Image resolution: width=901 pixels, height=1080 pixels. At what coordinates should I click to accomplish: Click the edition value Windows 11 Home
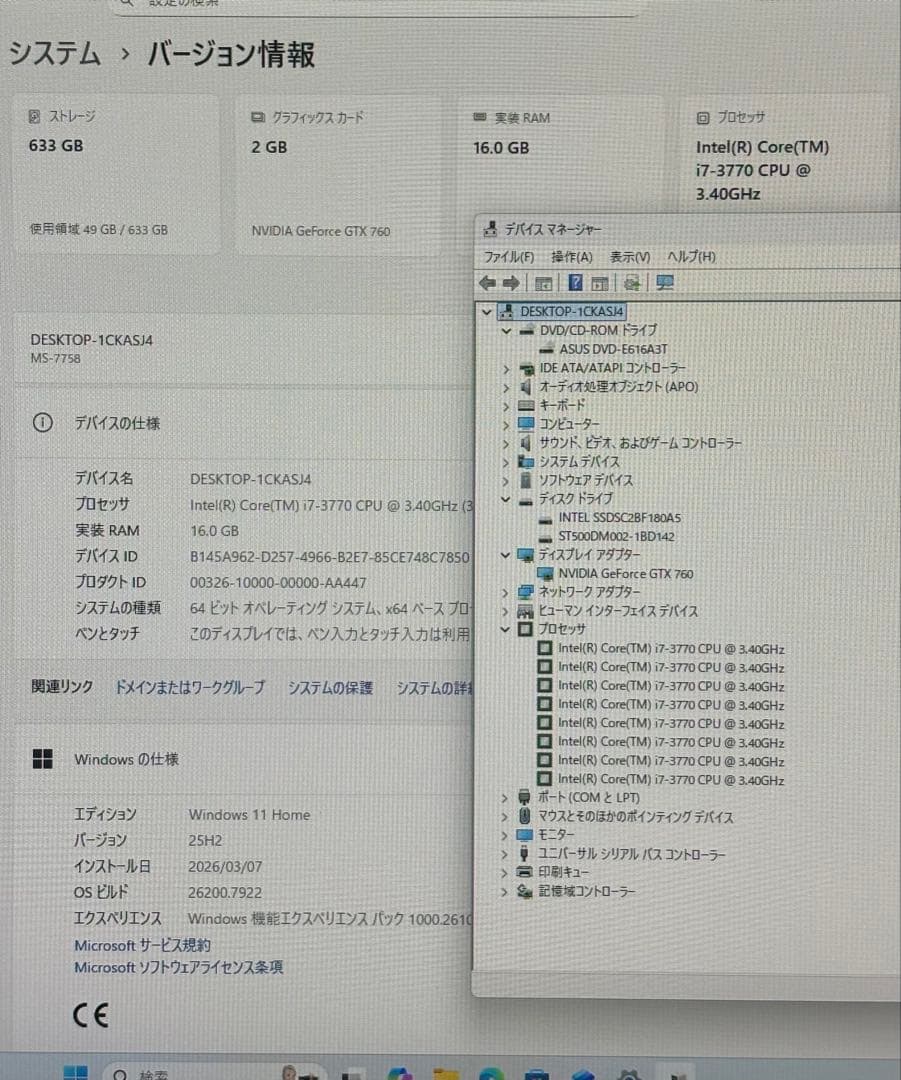click(249, 814)
